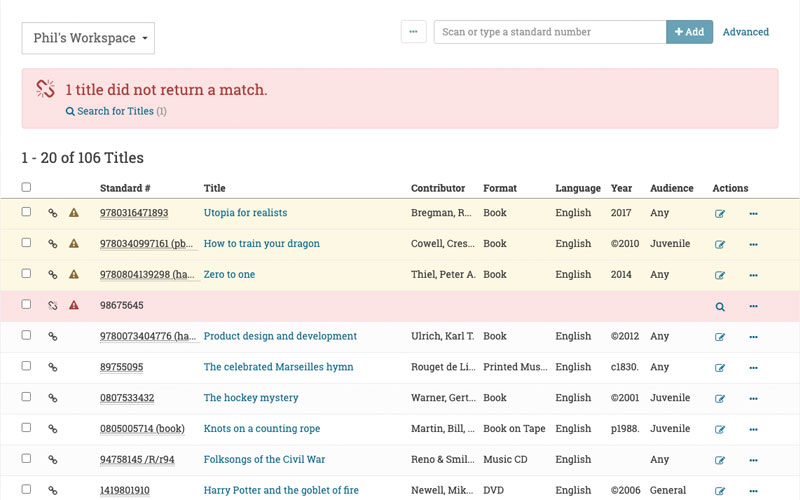Check the celebrated Marseilles hymn checkbox
Image resolution: width=800 pixels, height=500 pixels.
[x=26, y=366]
